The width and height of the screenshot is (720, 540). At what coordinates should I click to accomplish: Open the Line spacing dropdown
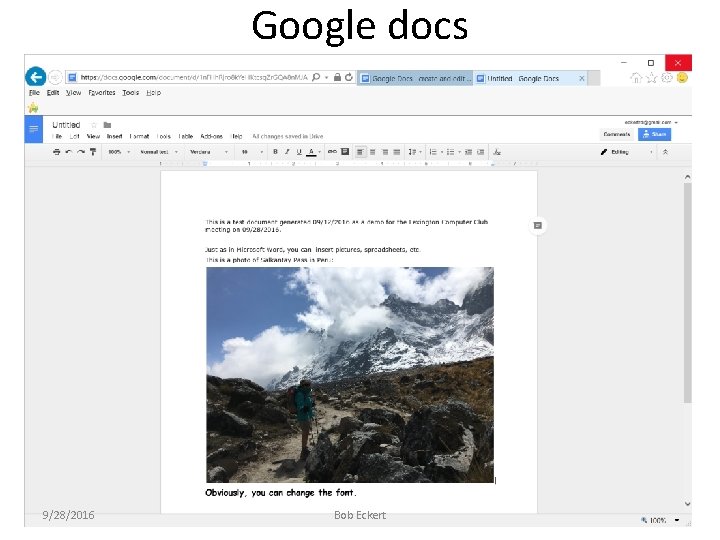415,152
